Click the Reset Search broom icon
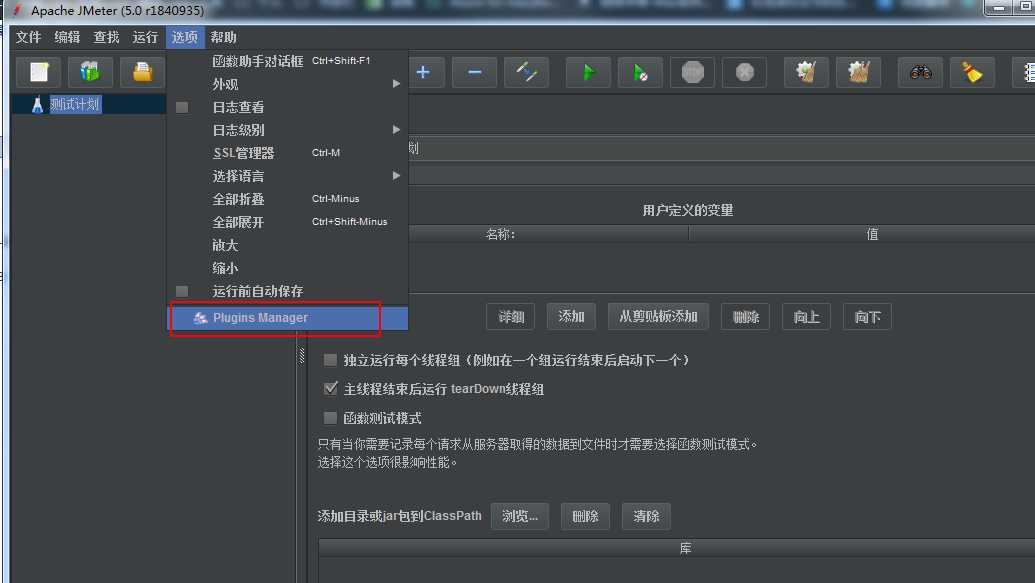 click(972, 72)
